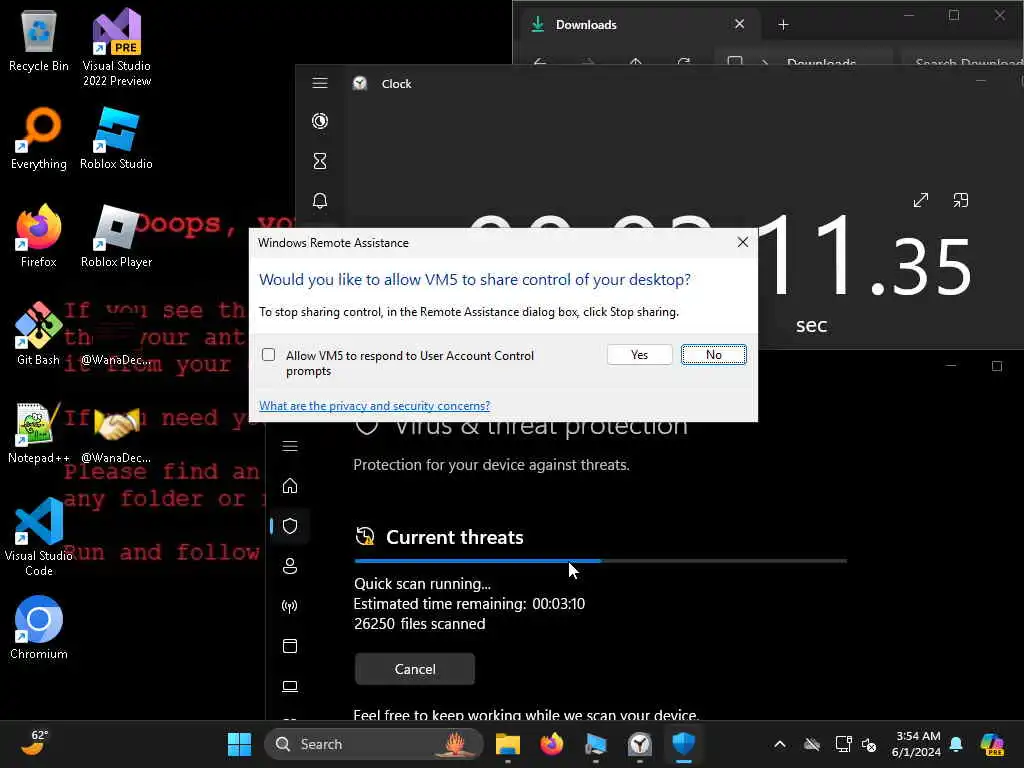The image size is (1024, 768).
Task: Select the Timer hourglass icon in Clock
Action: 320,161
